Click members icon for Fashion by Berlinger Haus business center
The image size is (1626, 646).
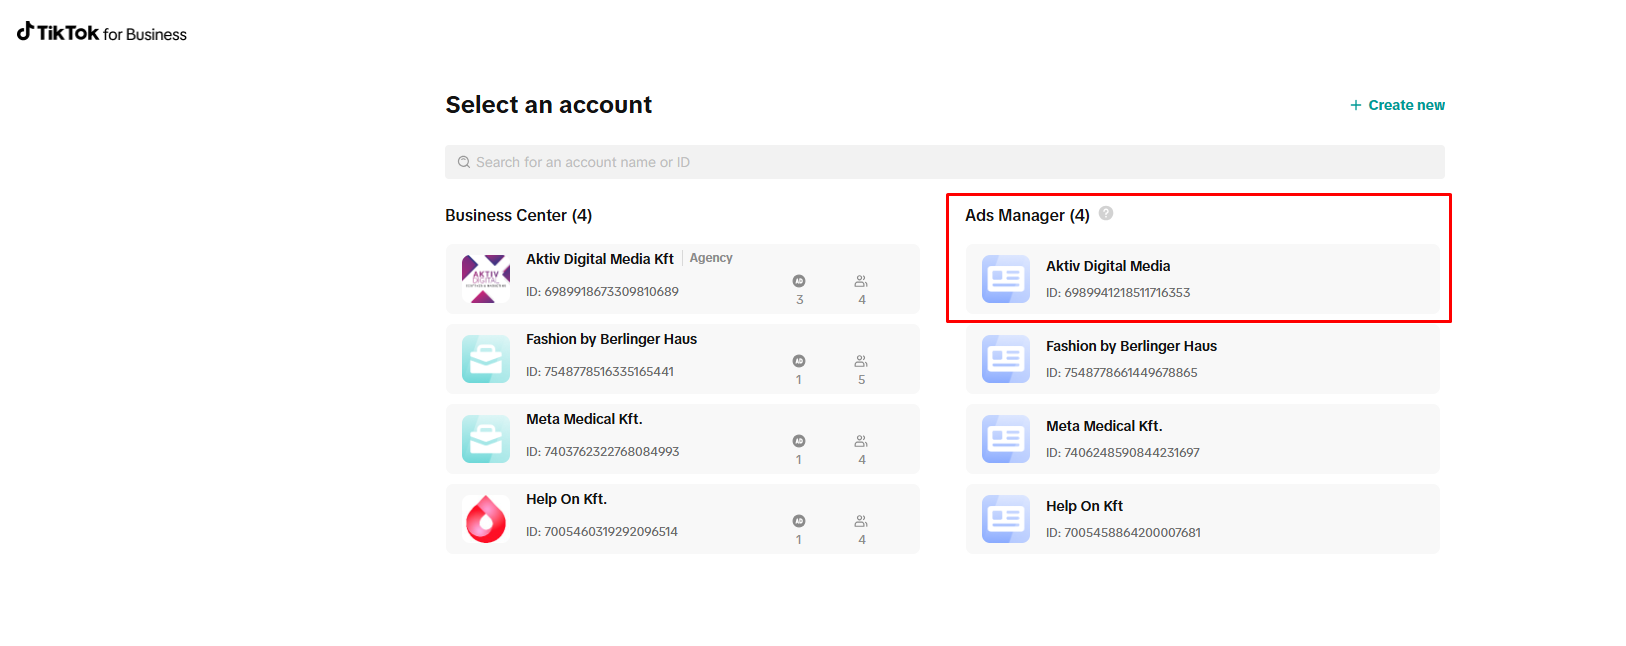861,361
